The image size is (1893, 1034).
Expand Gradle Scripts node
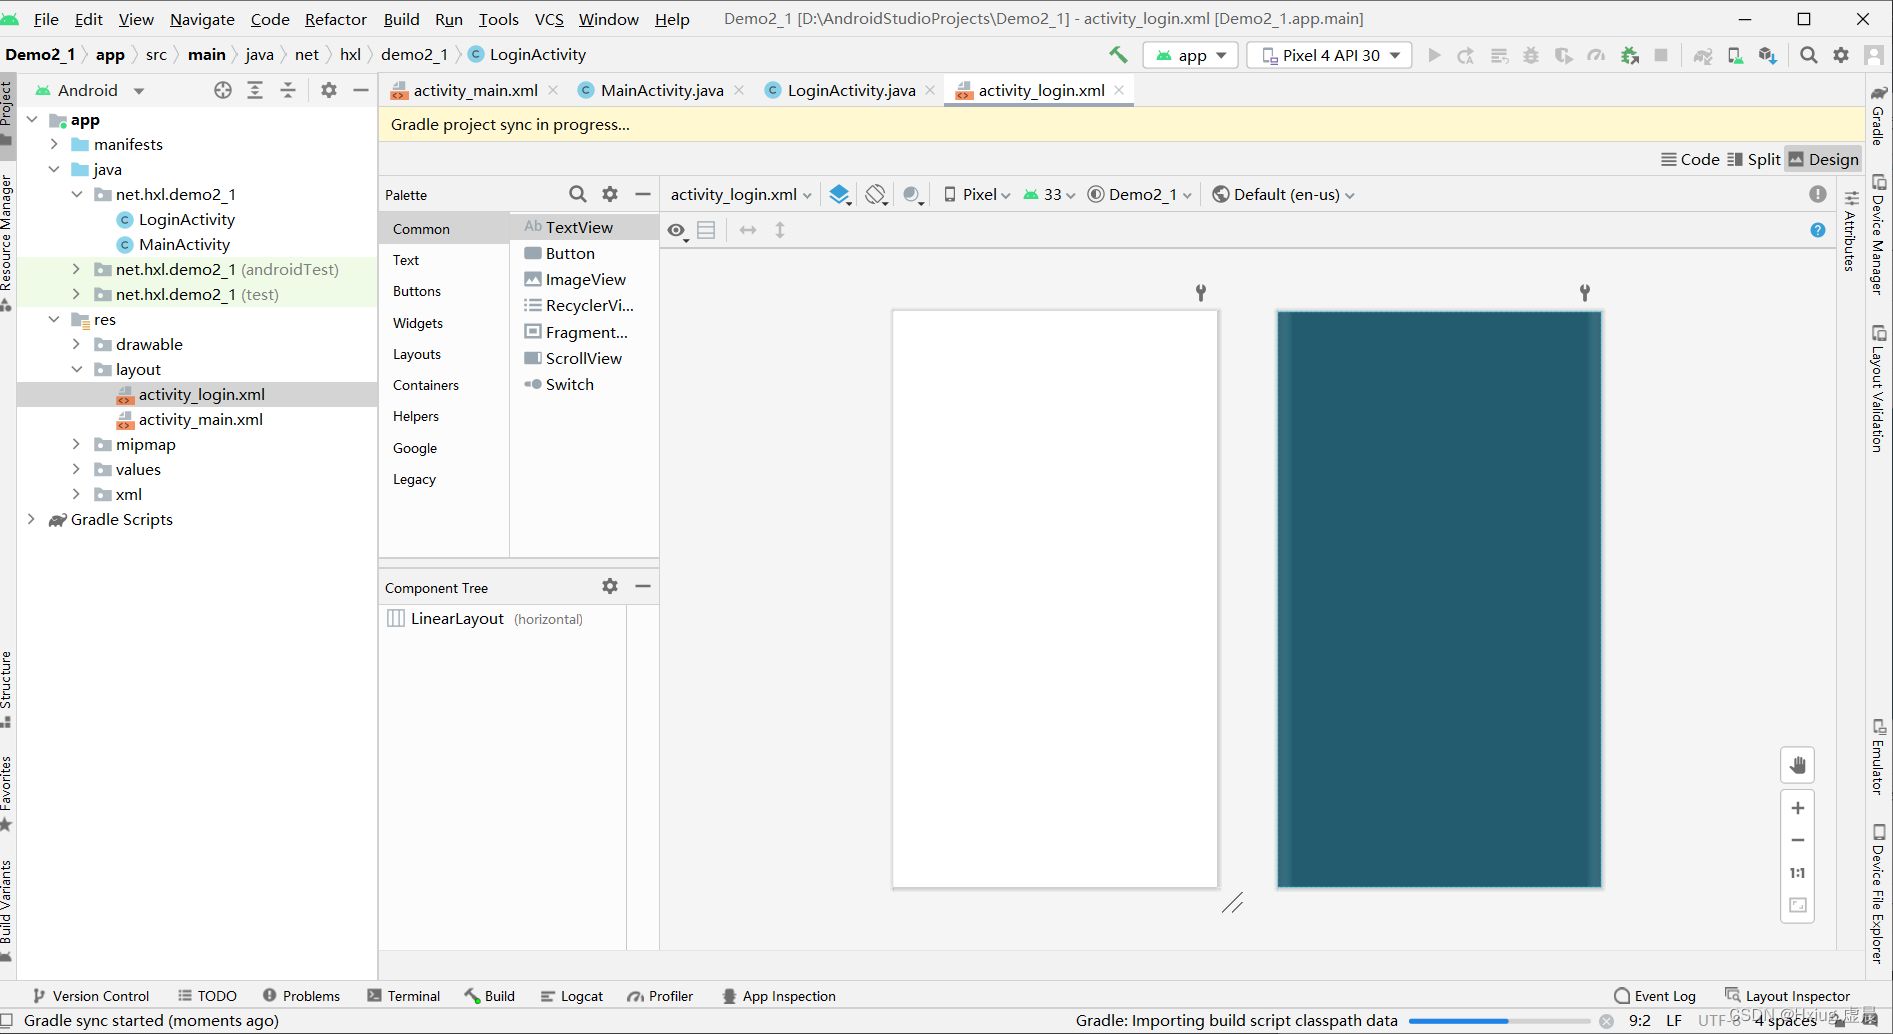click(x=31, y=519)
